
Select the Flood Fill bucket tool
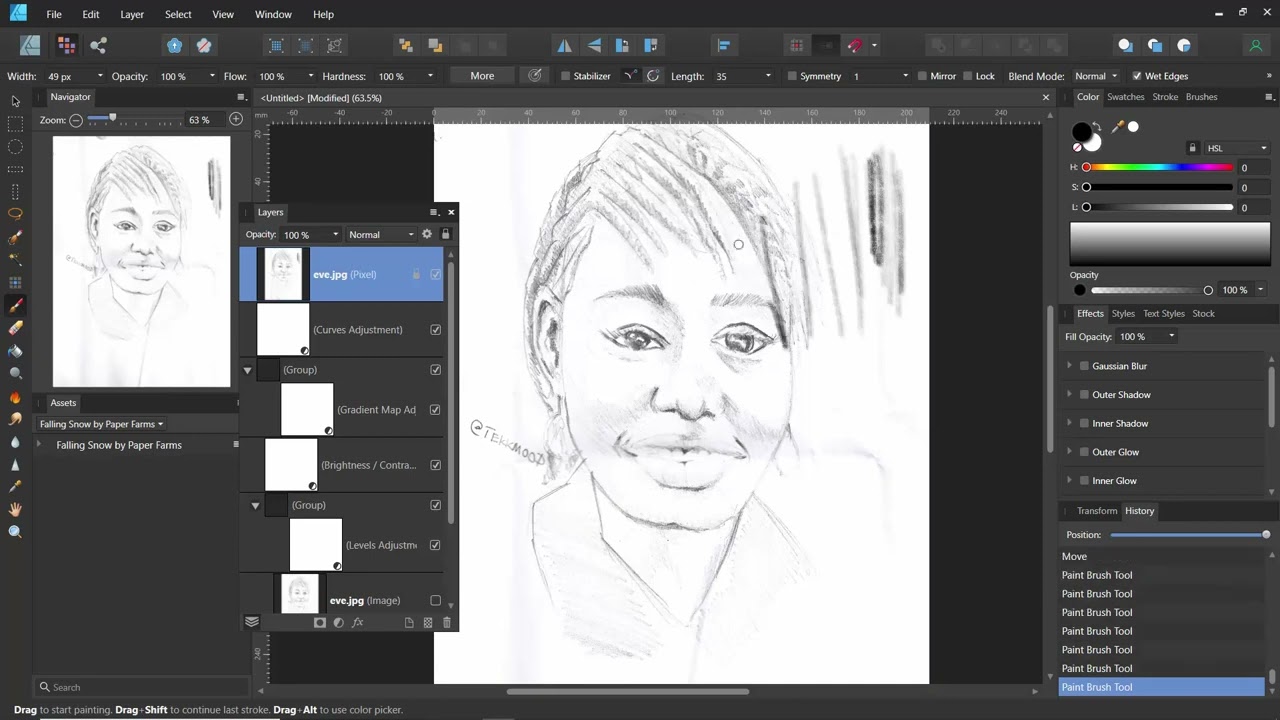click(15, 351)
